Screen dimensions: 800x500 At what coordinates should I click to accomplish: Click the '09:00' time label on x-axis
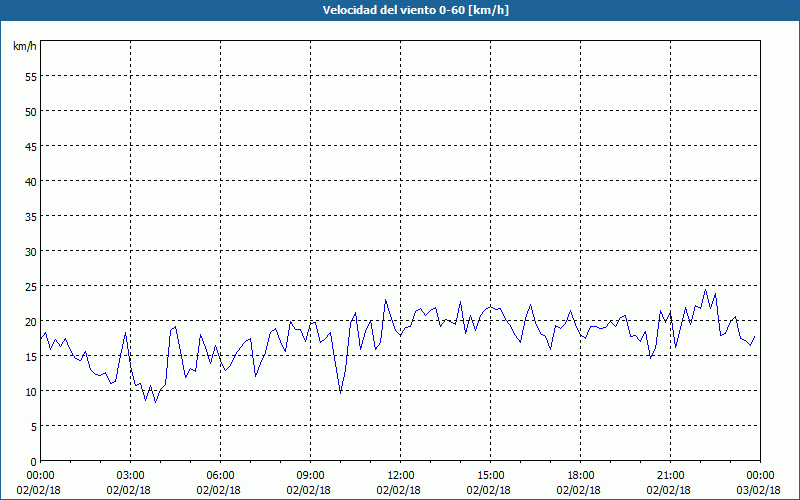tap(310, 476)
